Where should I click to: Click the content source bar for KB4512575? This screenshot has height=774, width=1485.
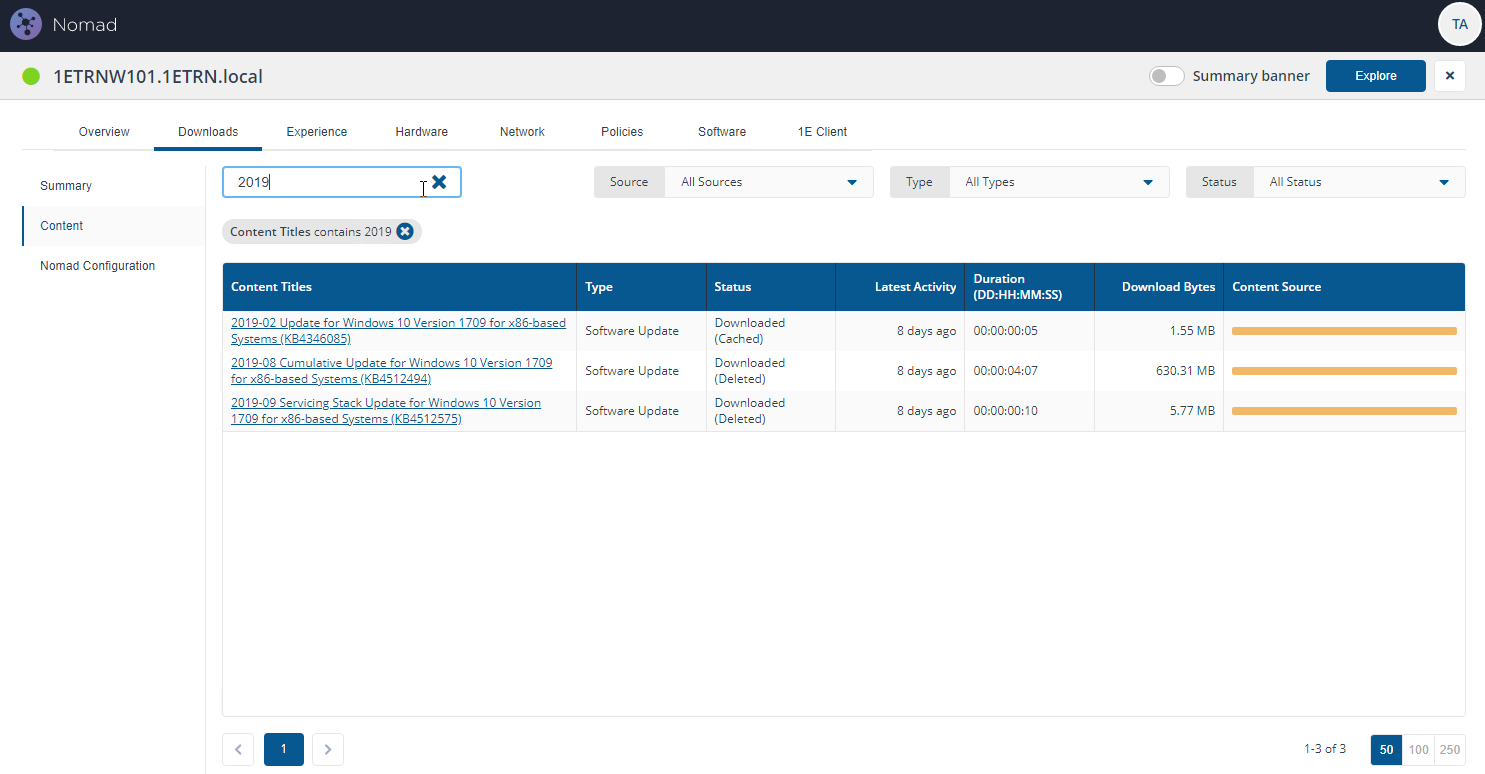pos(1344,411)
